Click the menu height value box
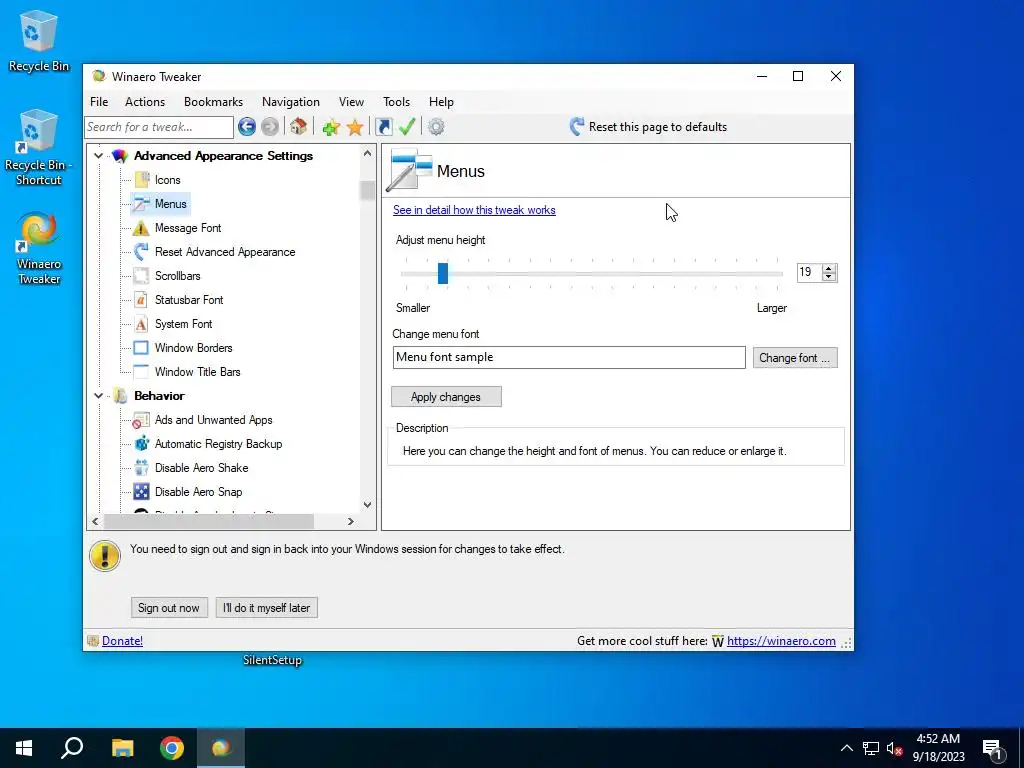 coord(809,272)
